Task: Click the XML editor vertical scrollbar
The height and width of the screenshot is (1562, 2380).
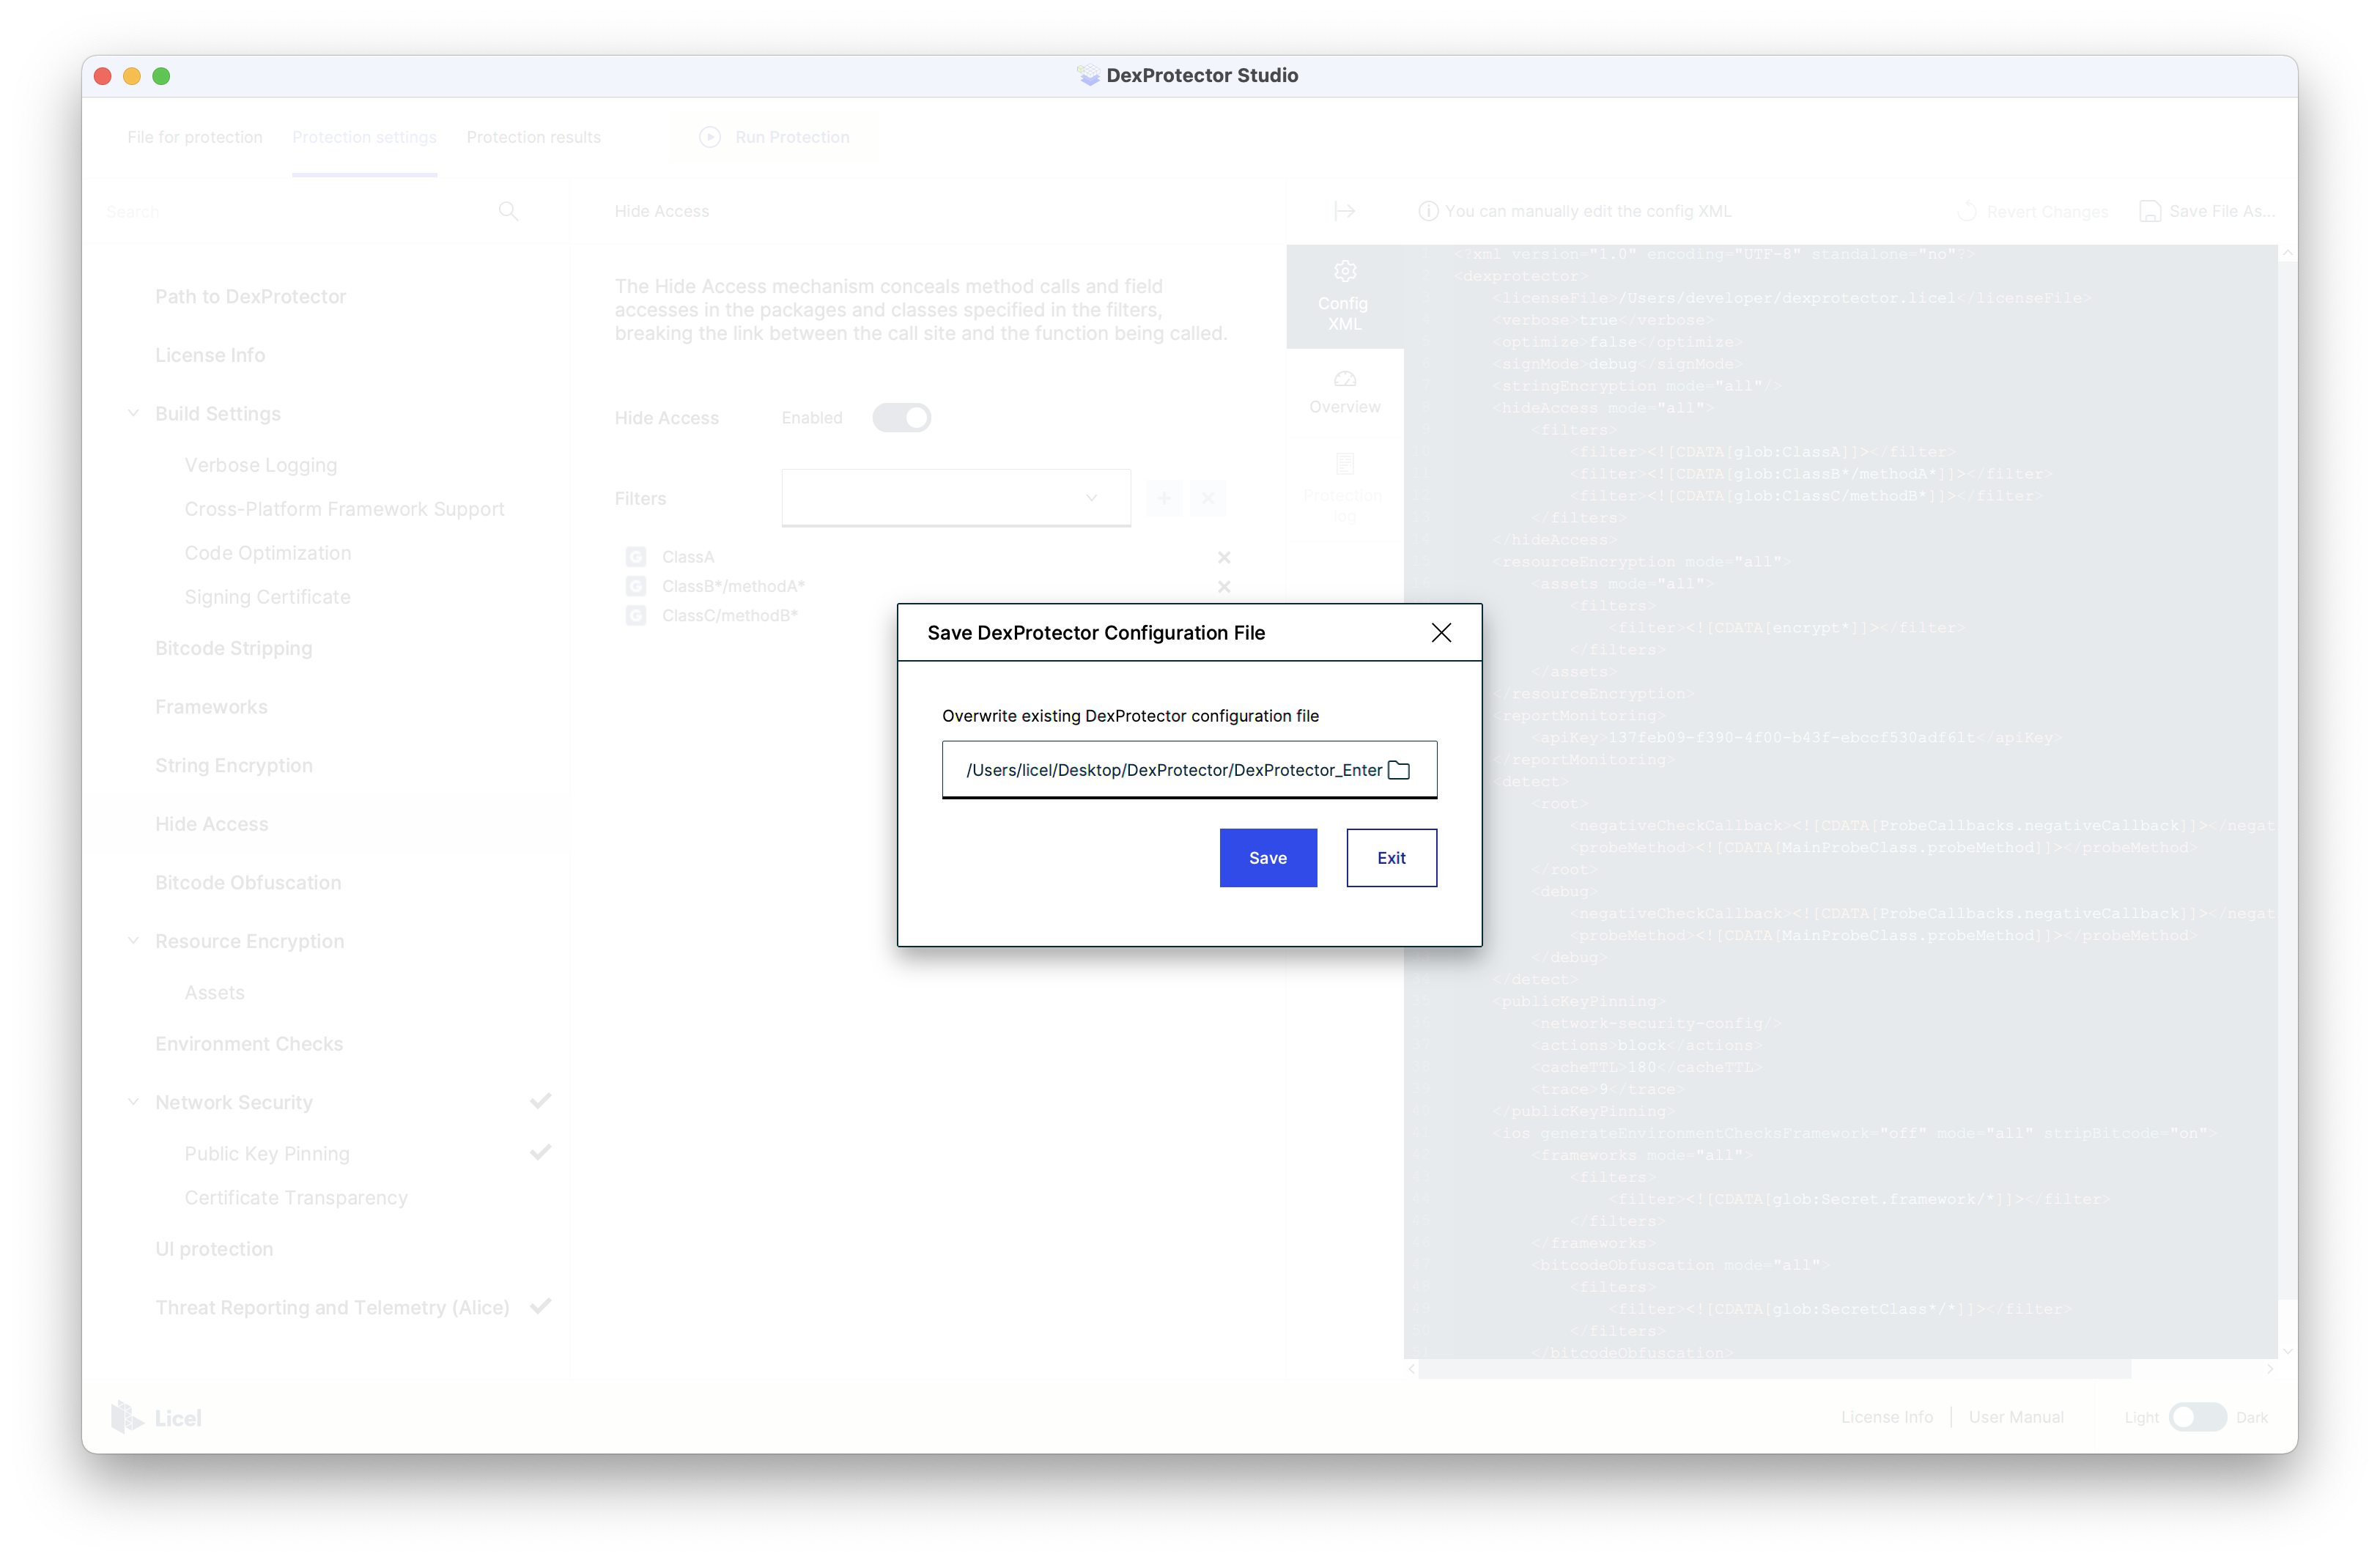Action: (x=2287, y=780)
